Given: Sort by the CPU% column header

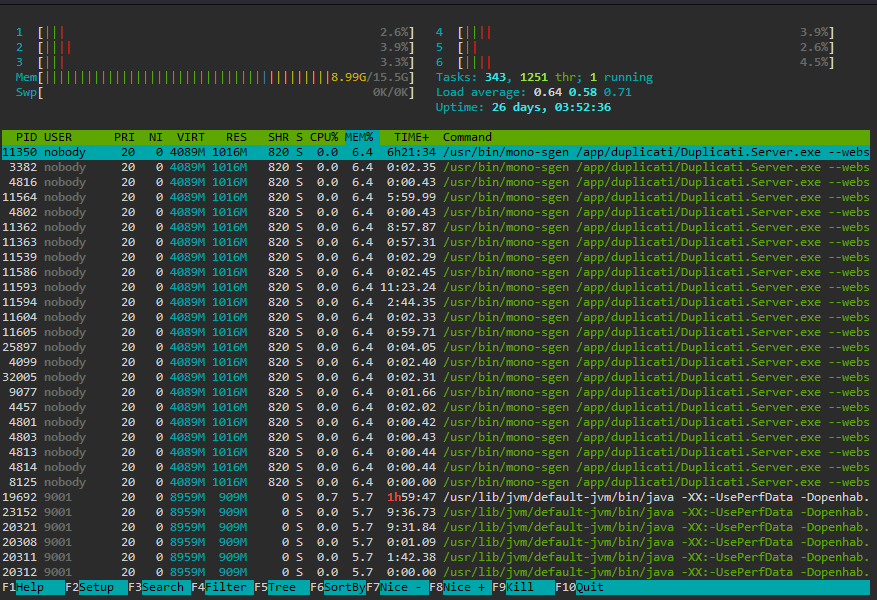Looking at the screenshot, I should pos(324,138).
